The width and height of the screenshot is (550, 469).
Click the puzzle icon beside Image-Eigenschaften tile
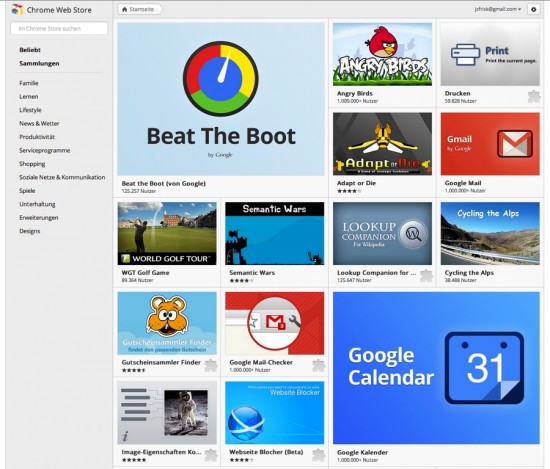(210, 455)
